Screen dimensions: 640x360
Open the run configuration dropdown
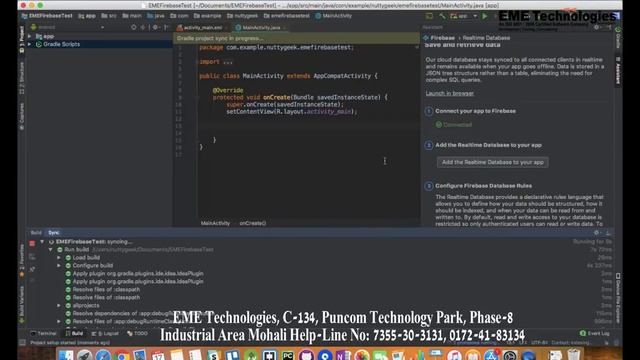[464, 16]
